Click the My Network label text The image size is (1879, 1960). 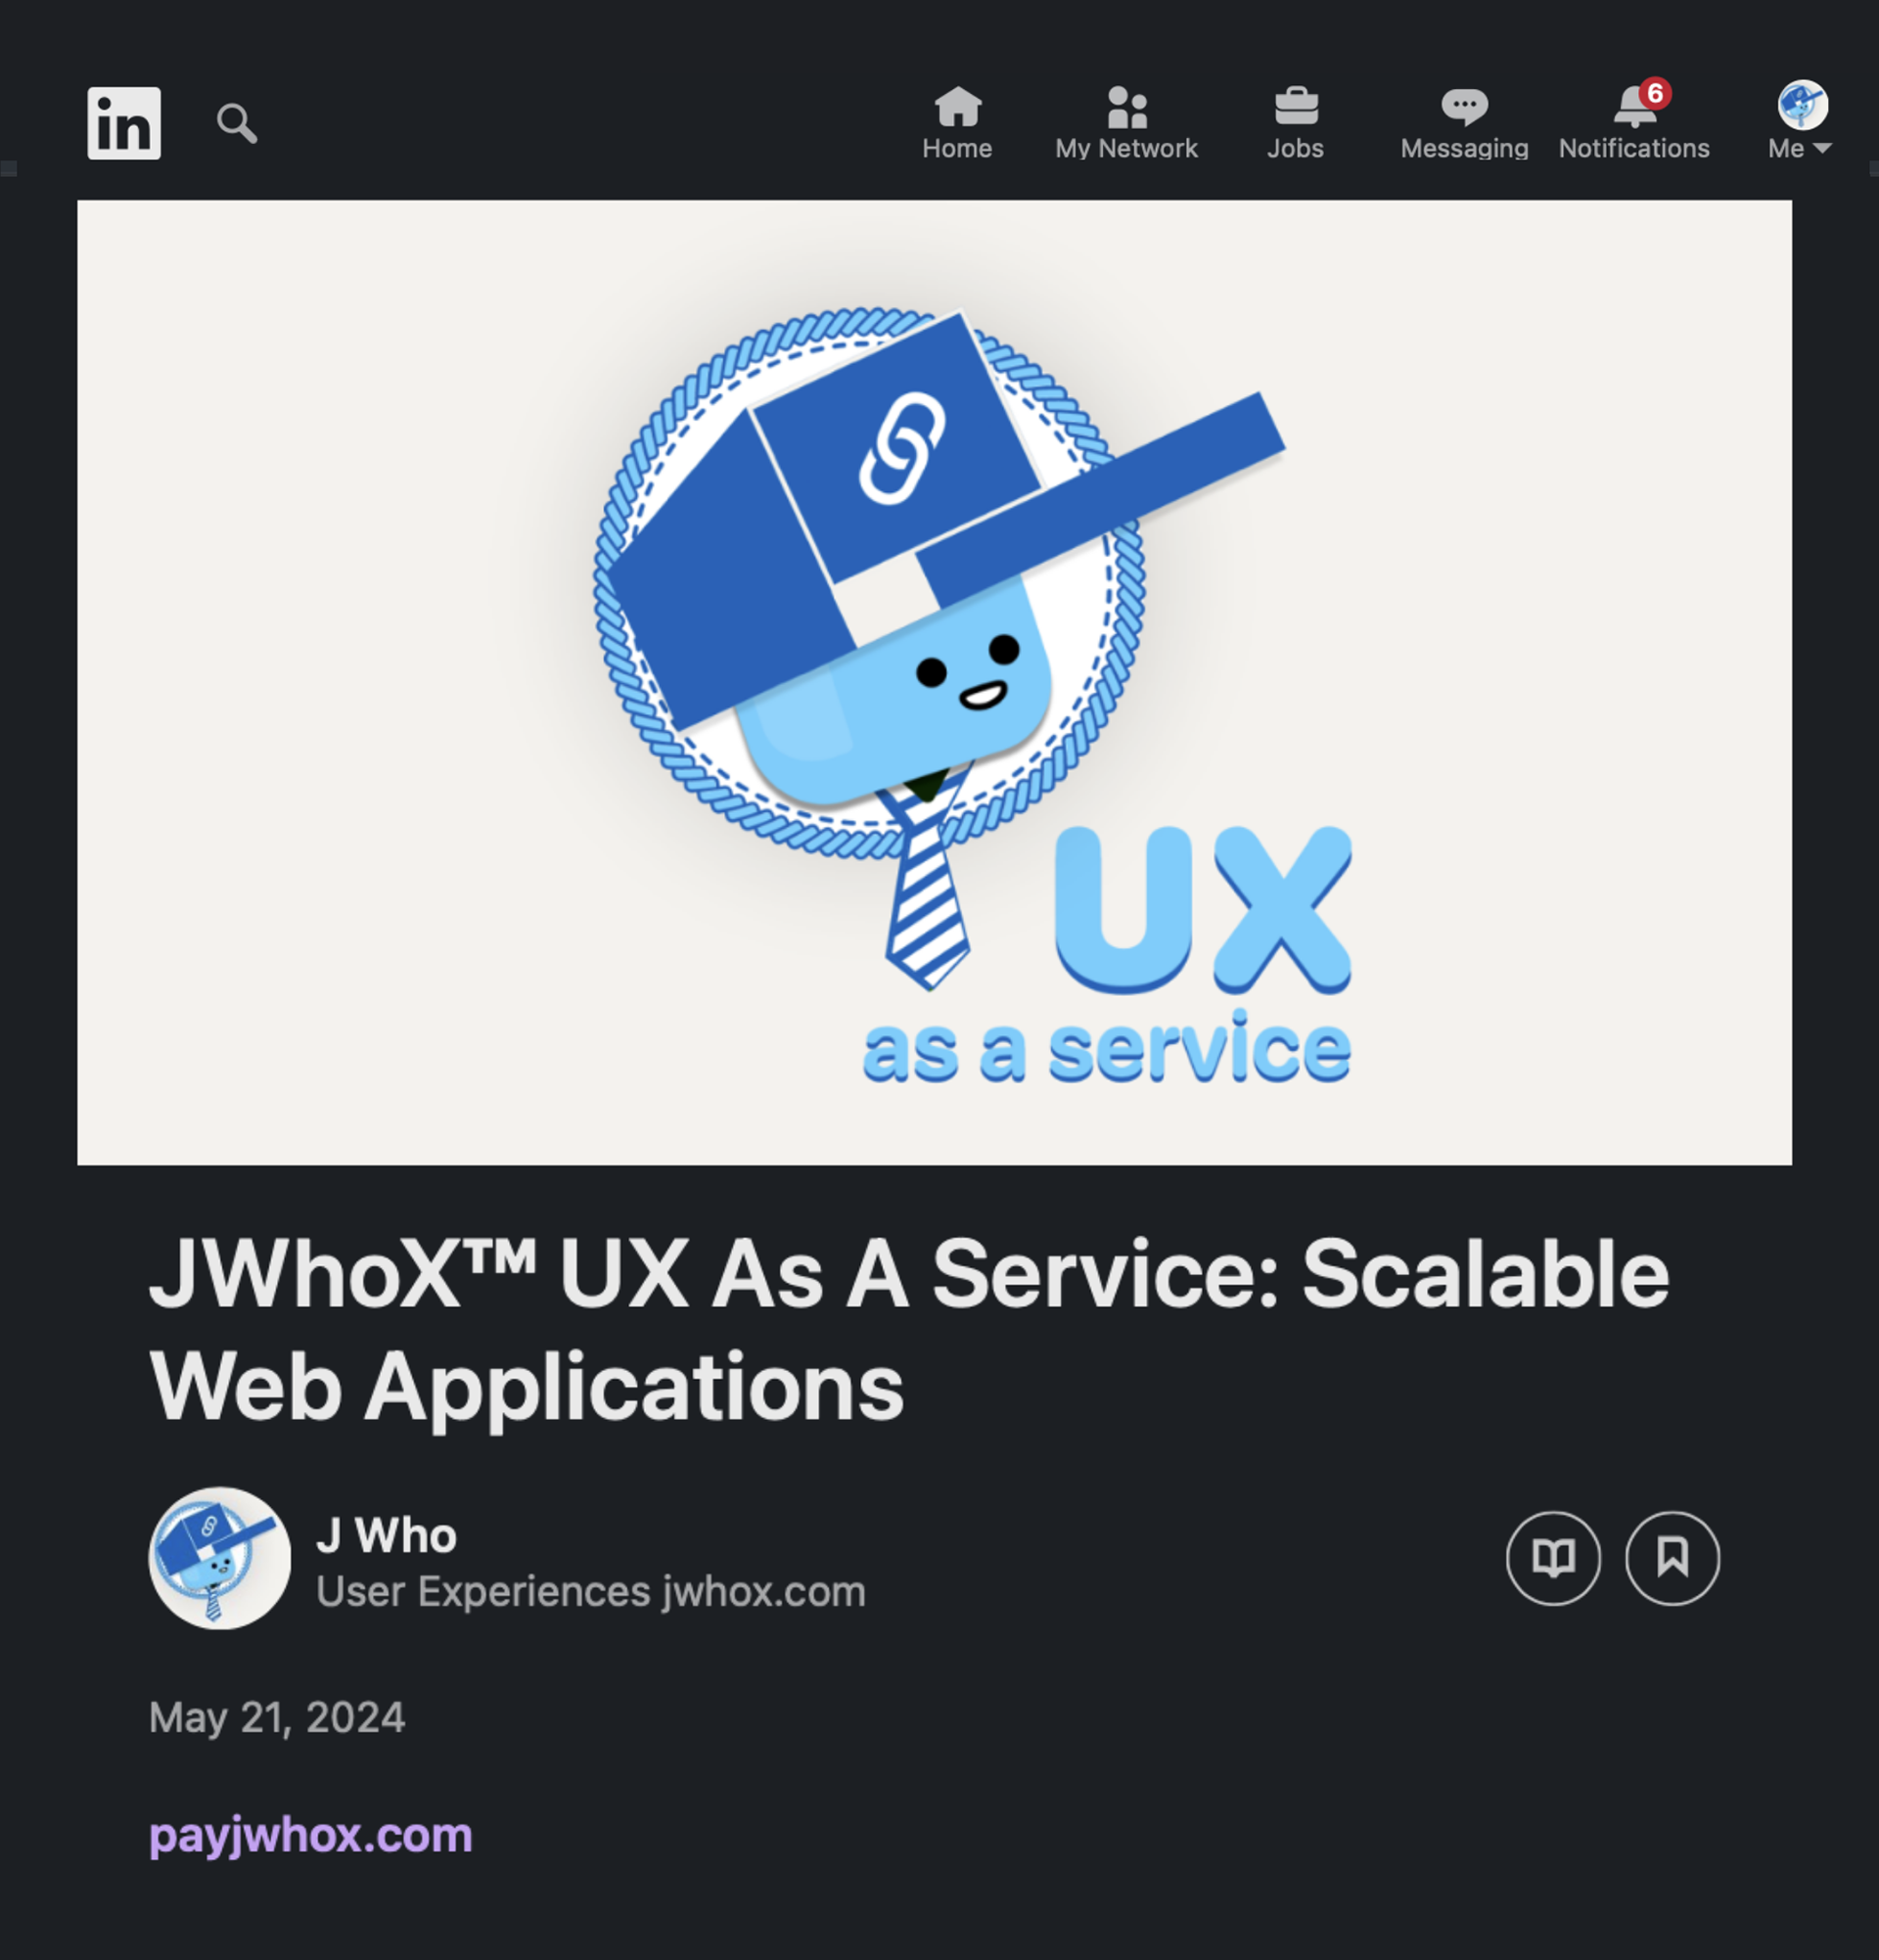pyautogui.click(x=1126, y=149)
